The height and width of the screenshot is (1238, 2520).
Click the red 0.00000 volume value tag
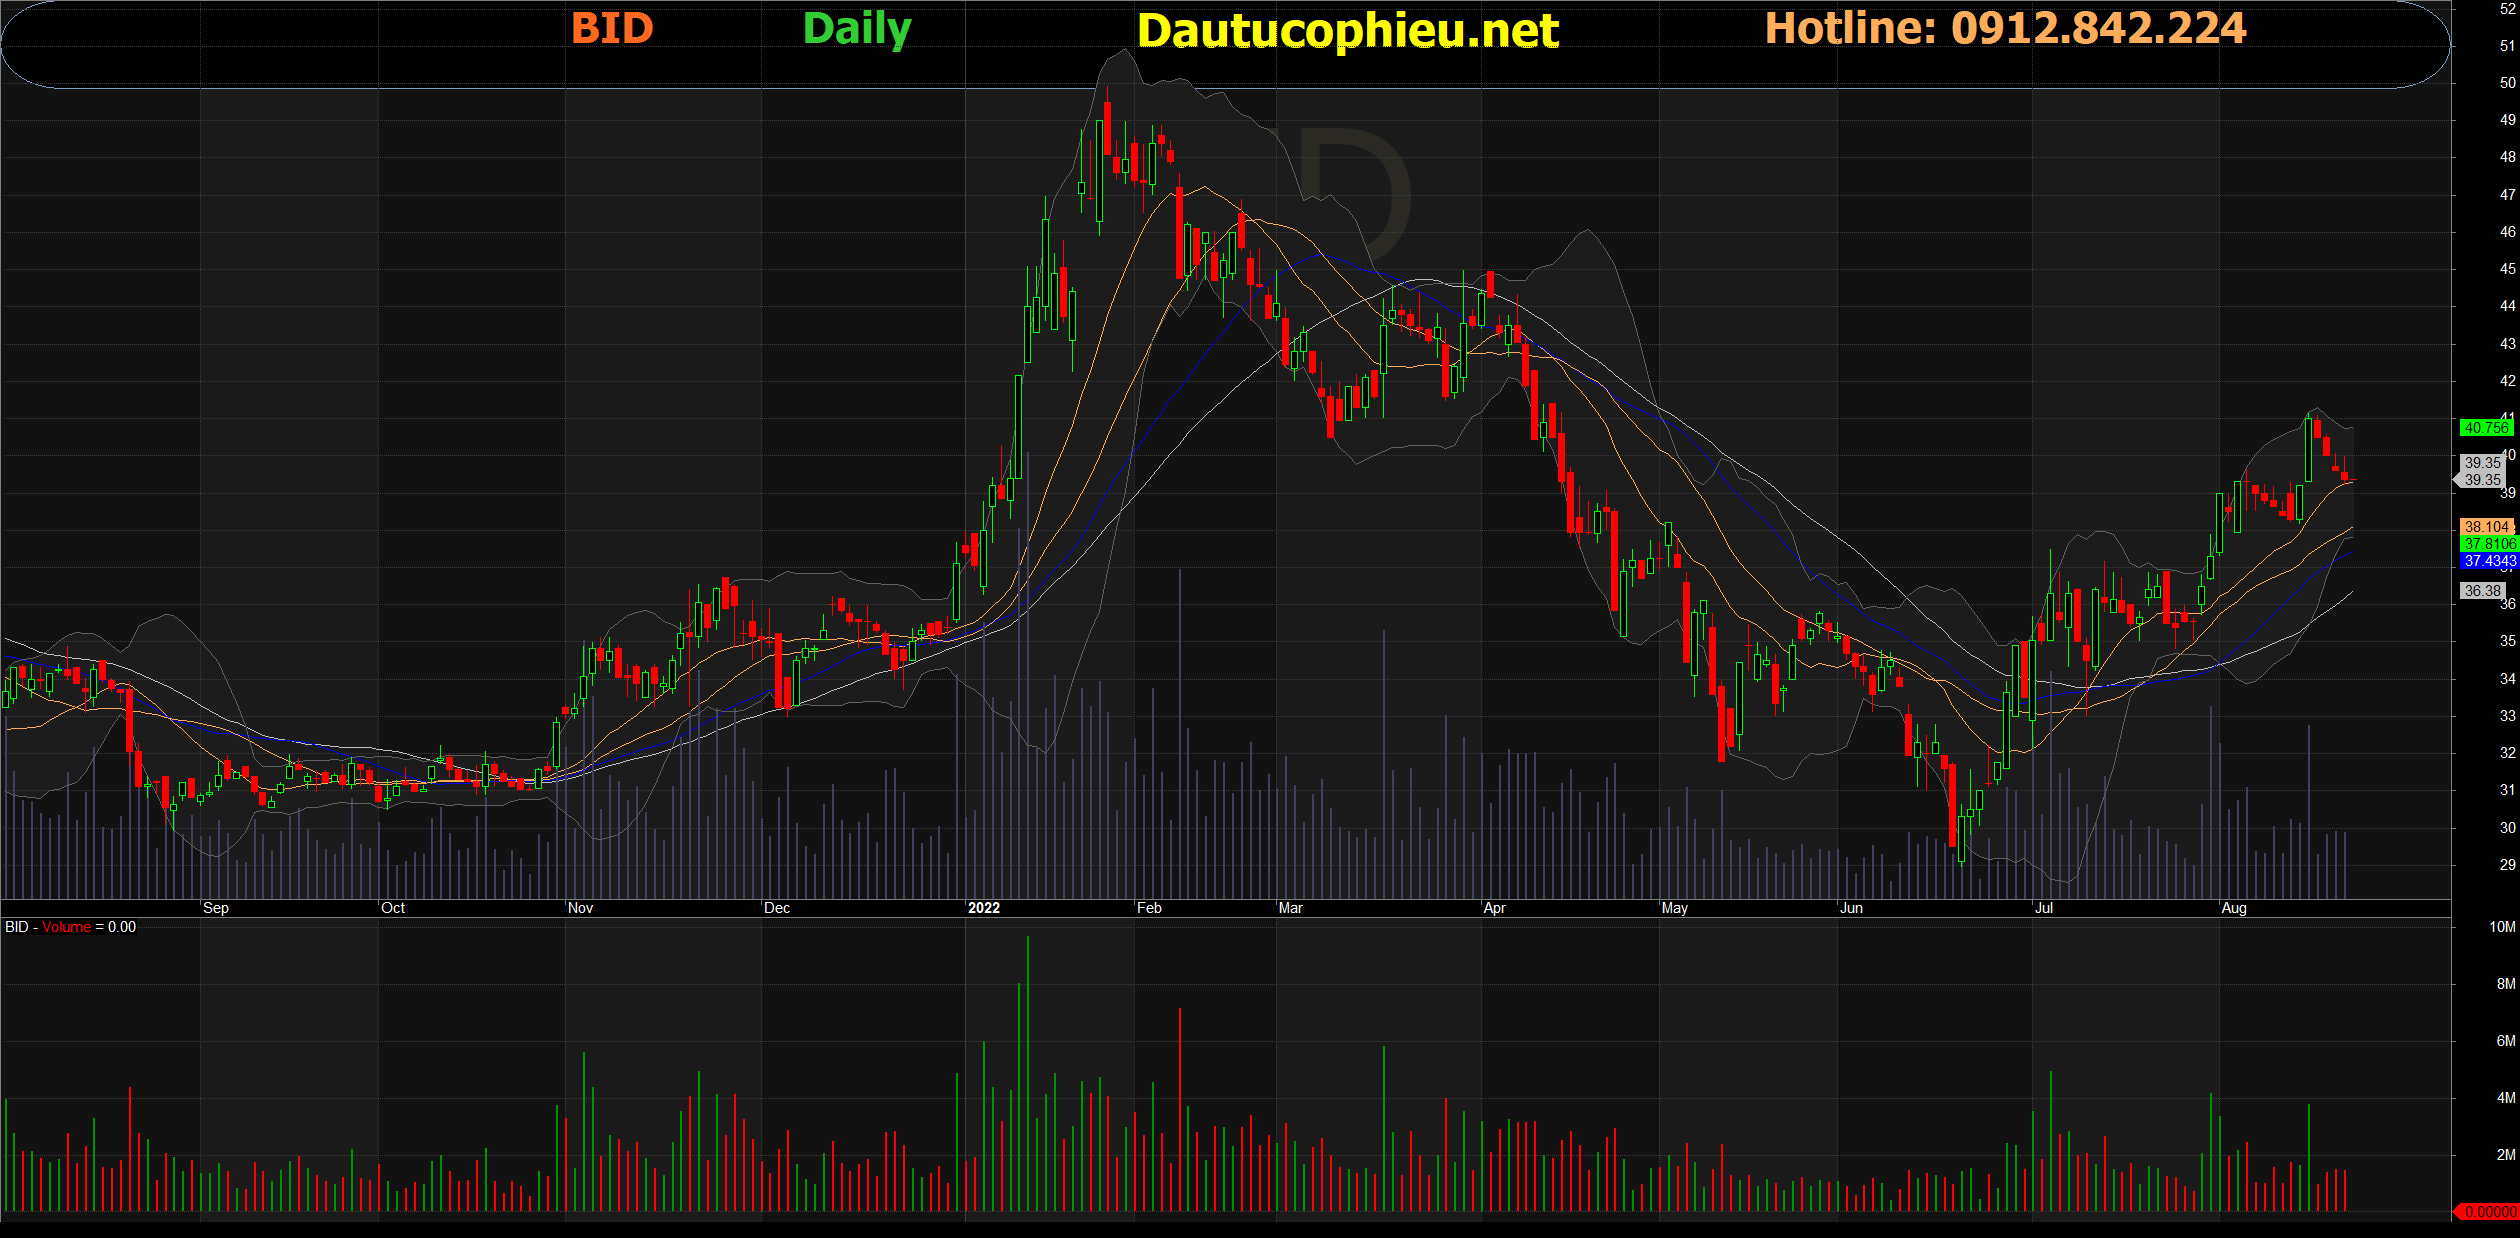[x=2489, y=1211]
